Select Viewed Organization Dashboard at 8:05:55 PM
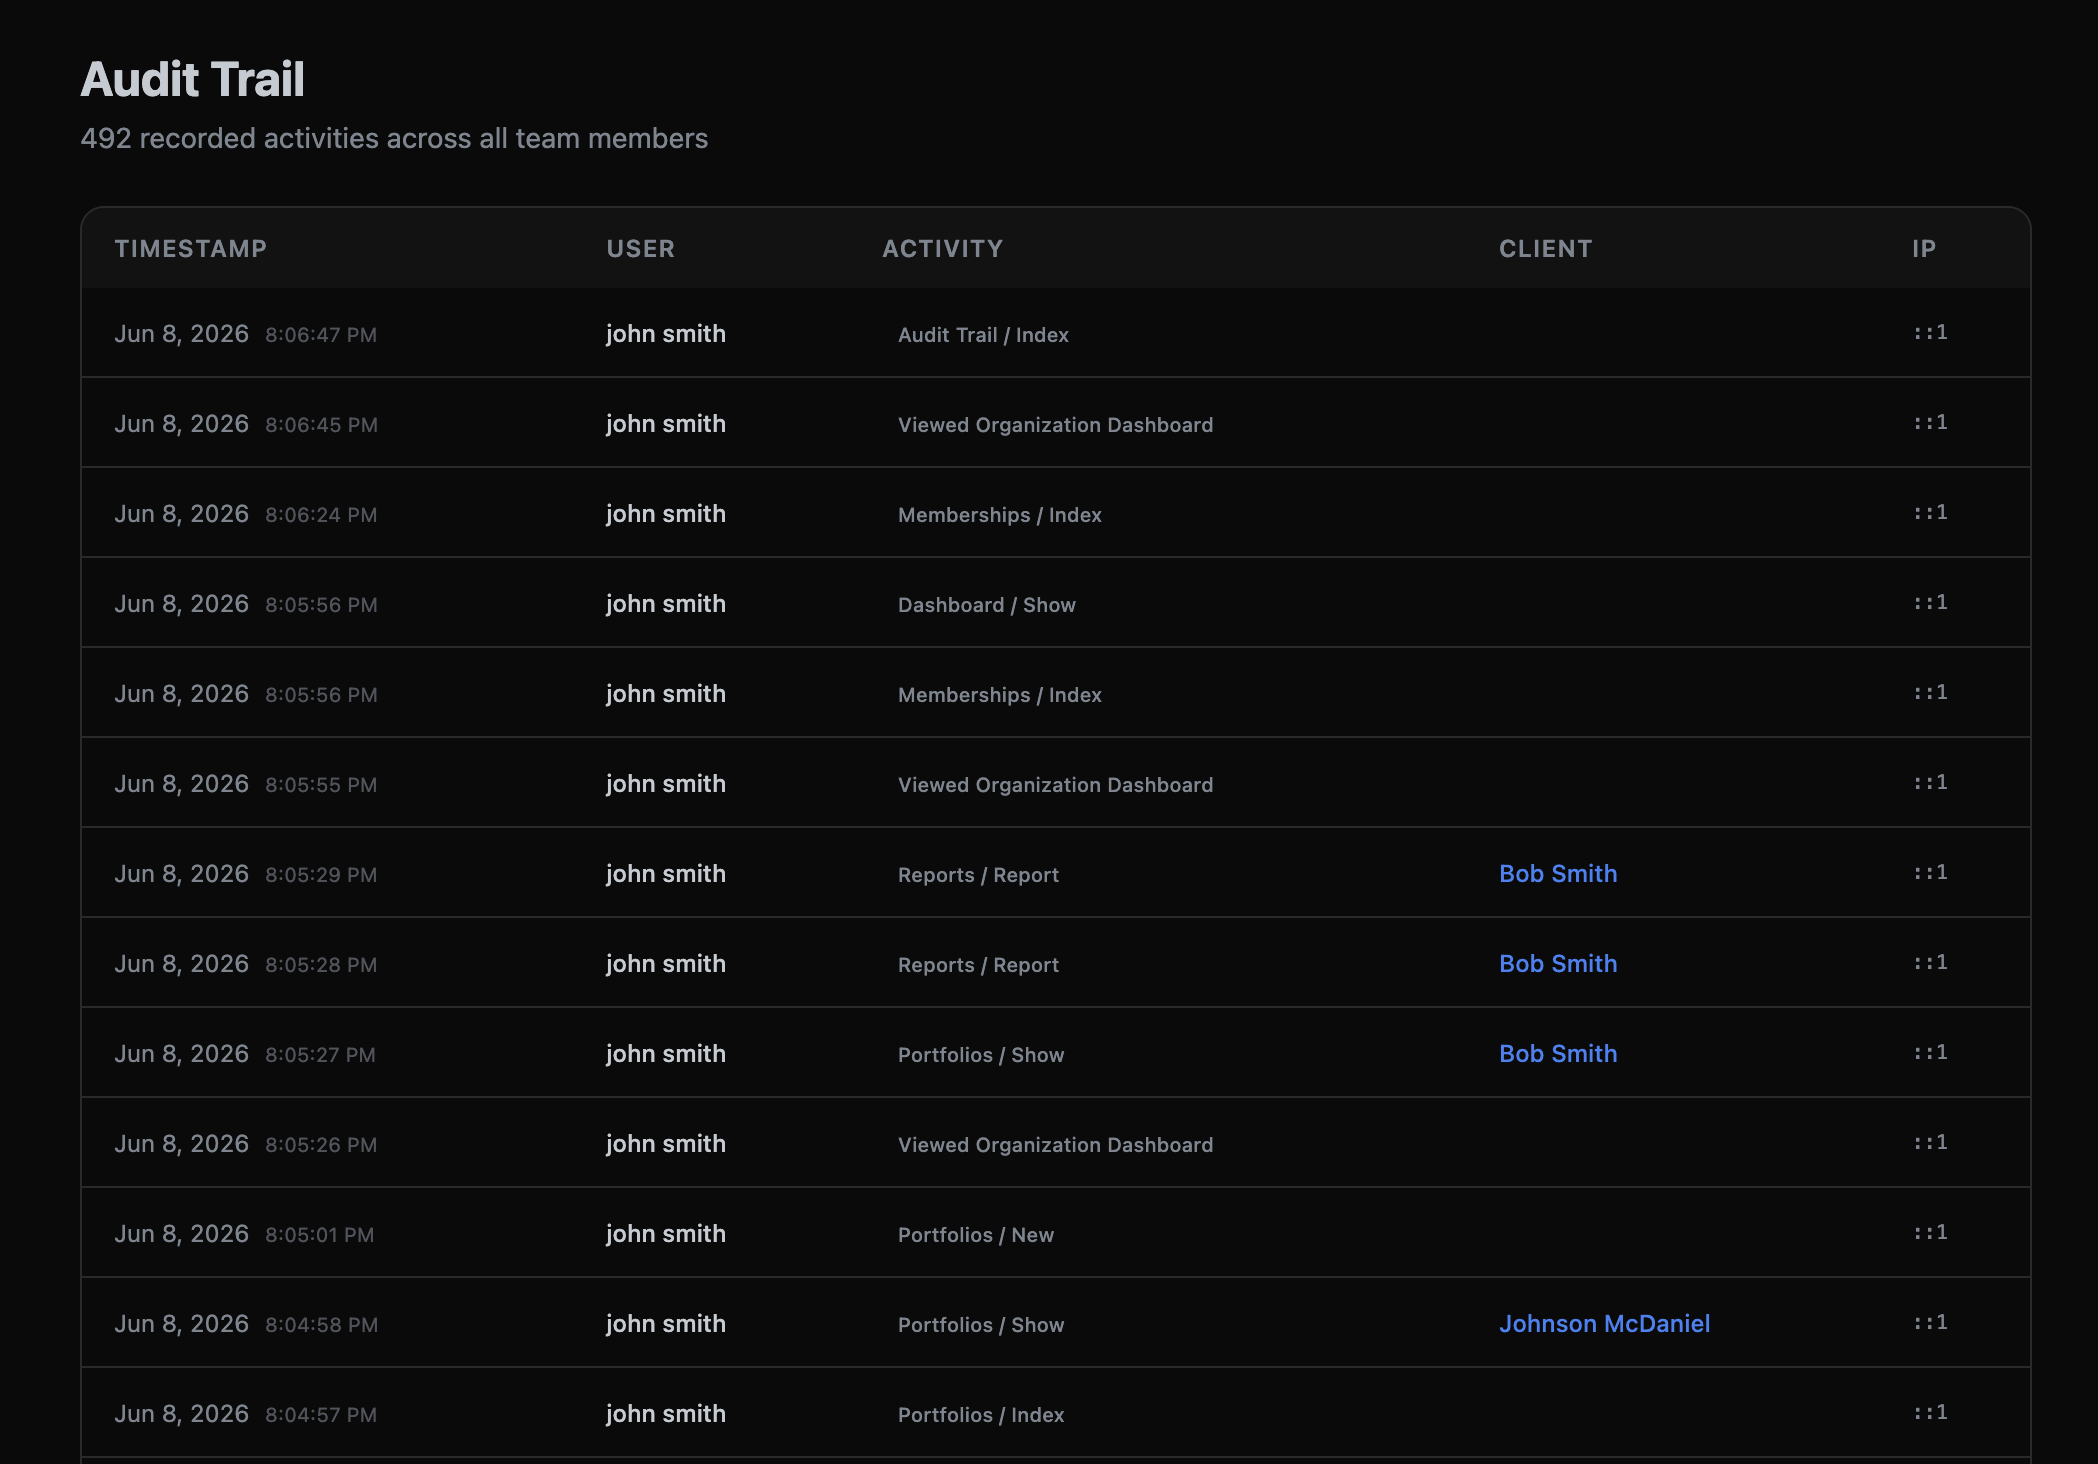The height and width of the screenshot is (1464, 2098). pyautogui.click(x=1055, y=785)
